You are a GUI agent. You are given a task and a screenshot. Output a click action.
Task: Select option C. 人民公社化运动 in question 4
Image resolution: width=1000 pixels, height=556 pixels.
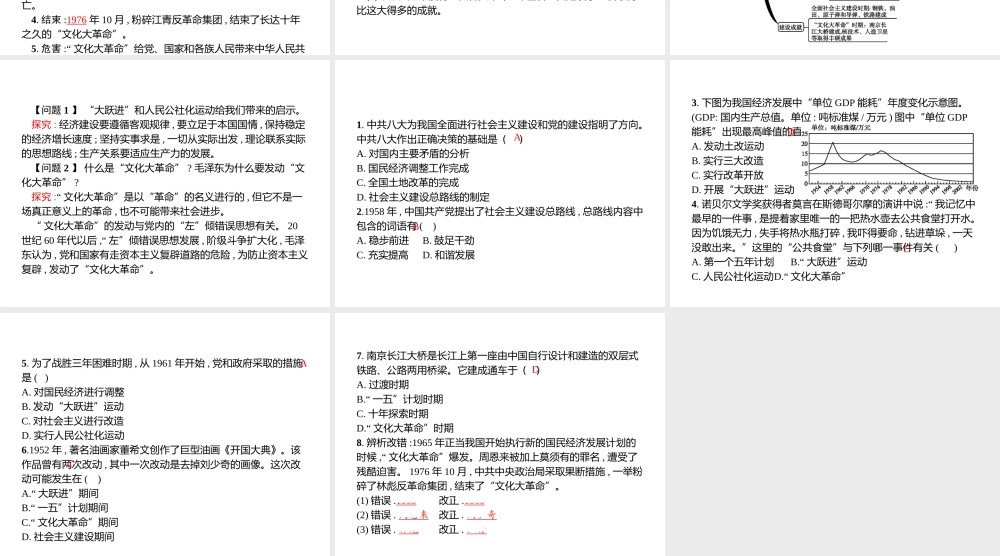[733, 277]
